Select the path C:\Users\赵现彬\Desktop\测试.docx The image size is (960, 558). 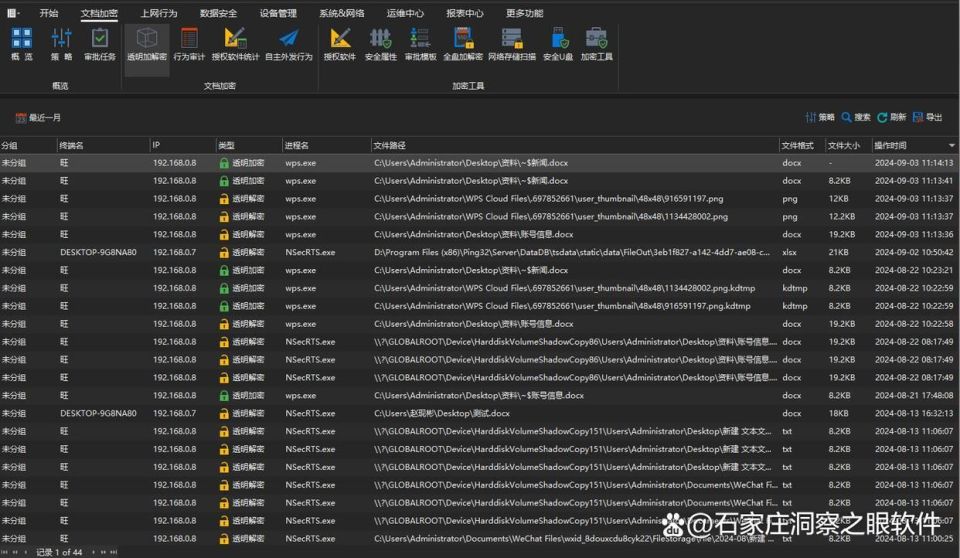point(441,413)
